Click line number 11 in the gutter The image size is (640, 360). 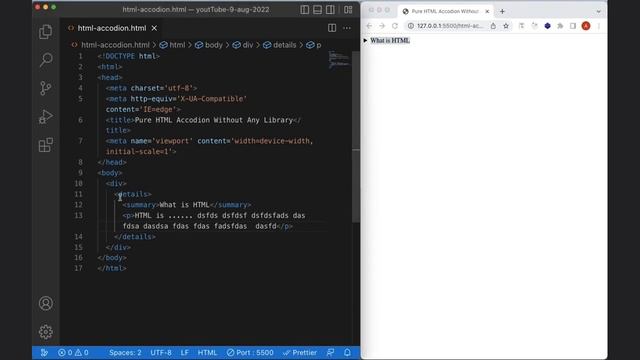coord(78,194)
